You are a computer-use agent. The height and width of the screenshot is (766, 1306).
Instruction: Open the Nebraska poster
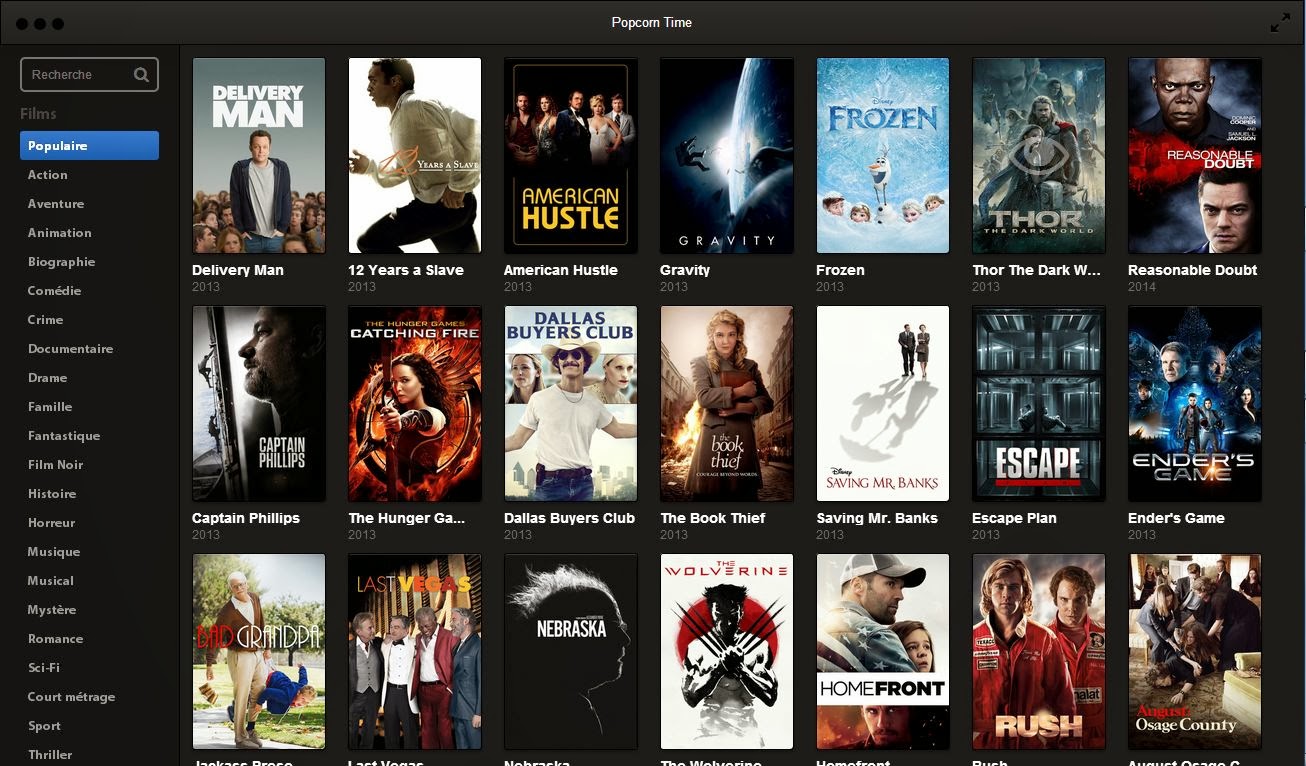point(571,651)
